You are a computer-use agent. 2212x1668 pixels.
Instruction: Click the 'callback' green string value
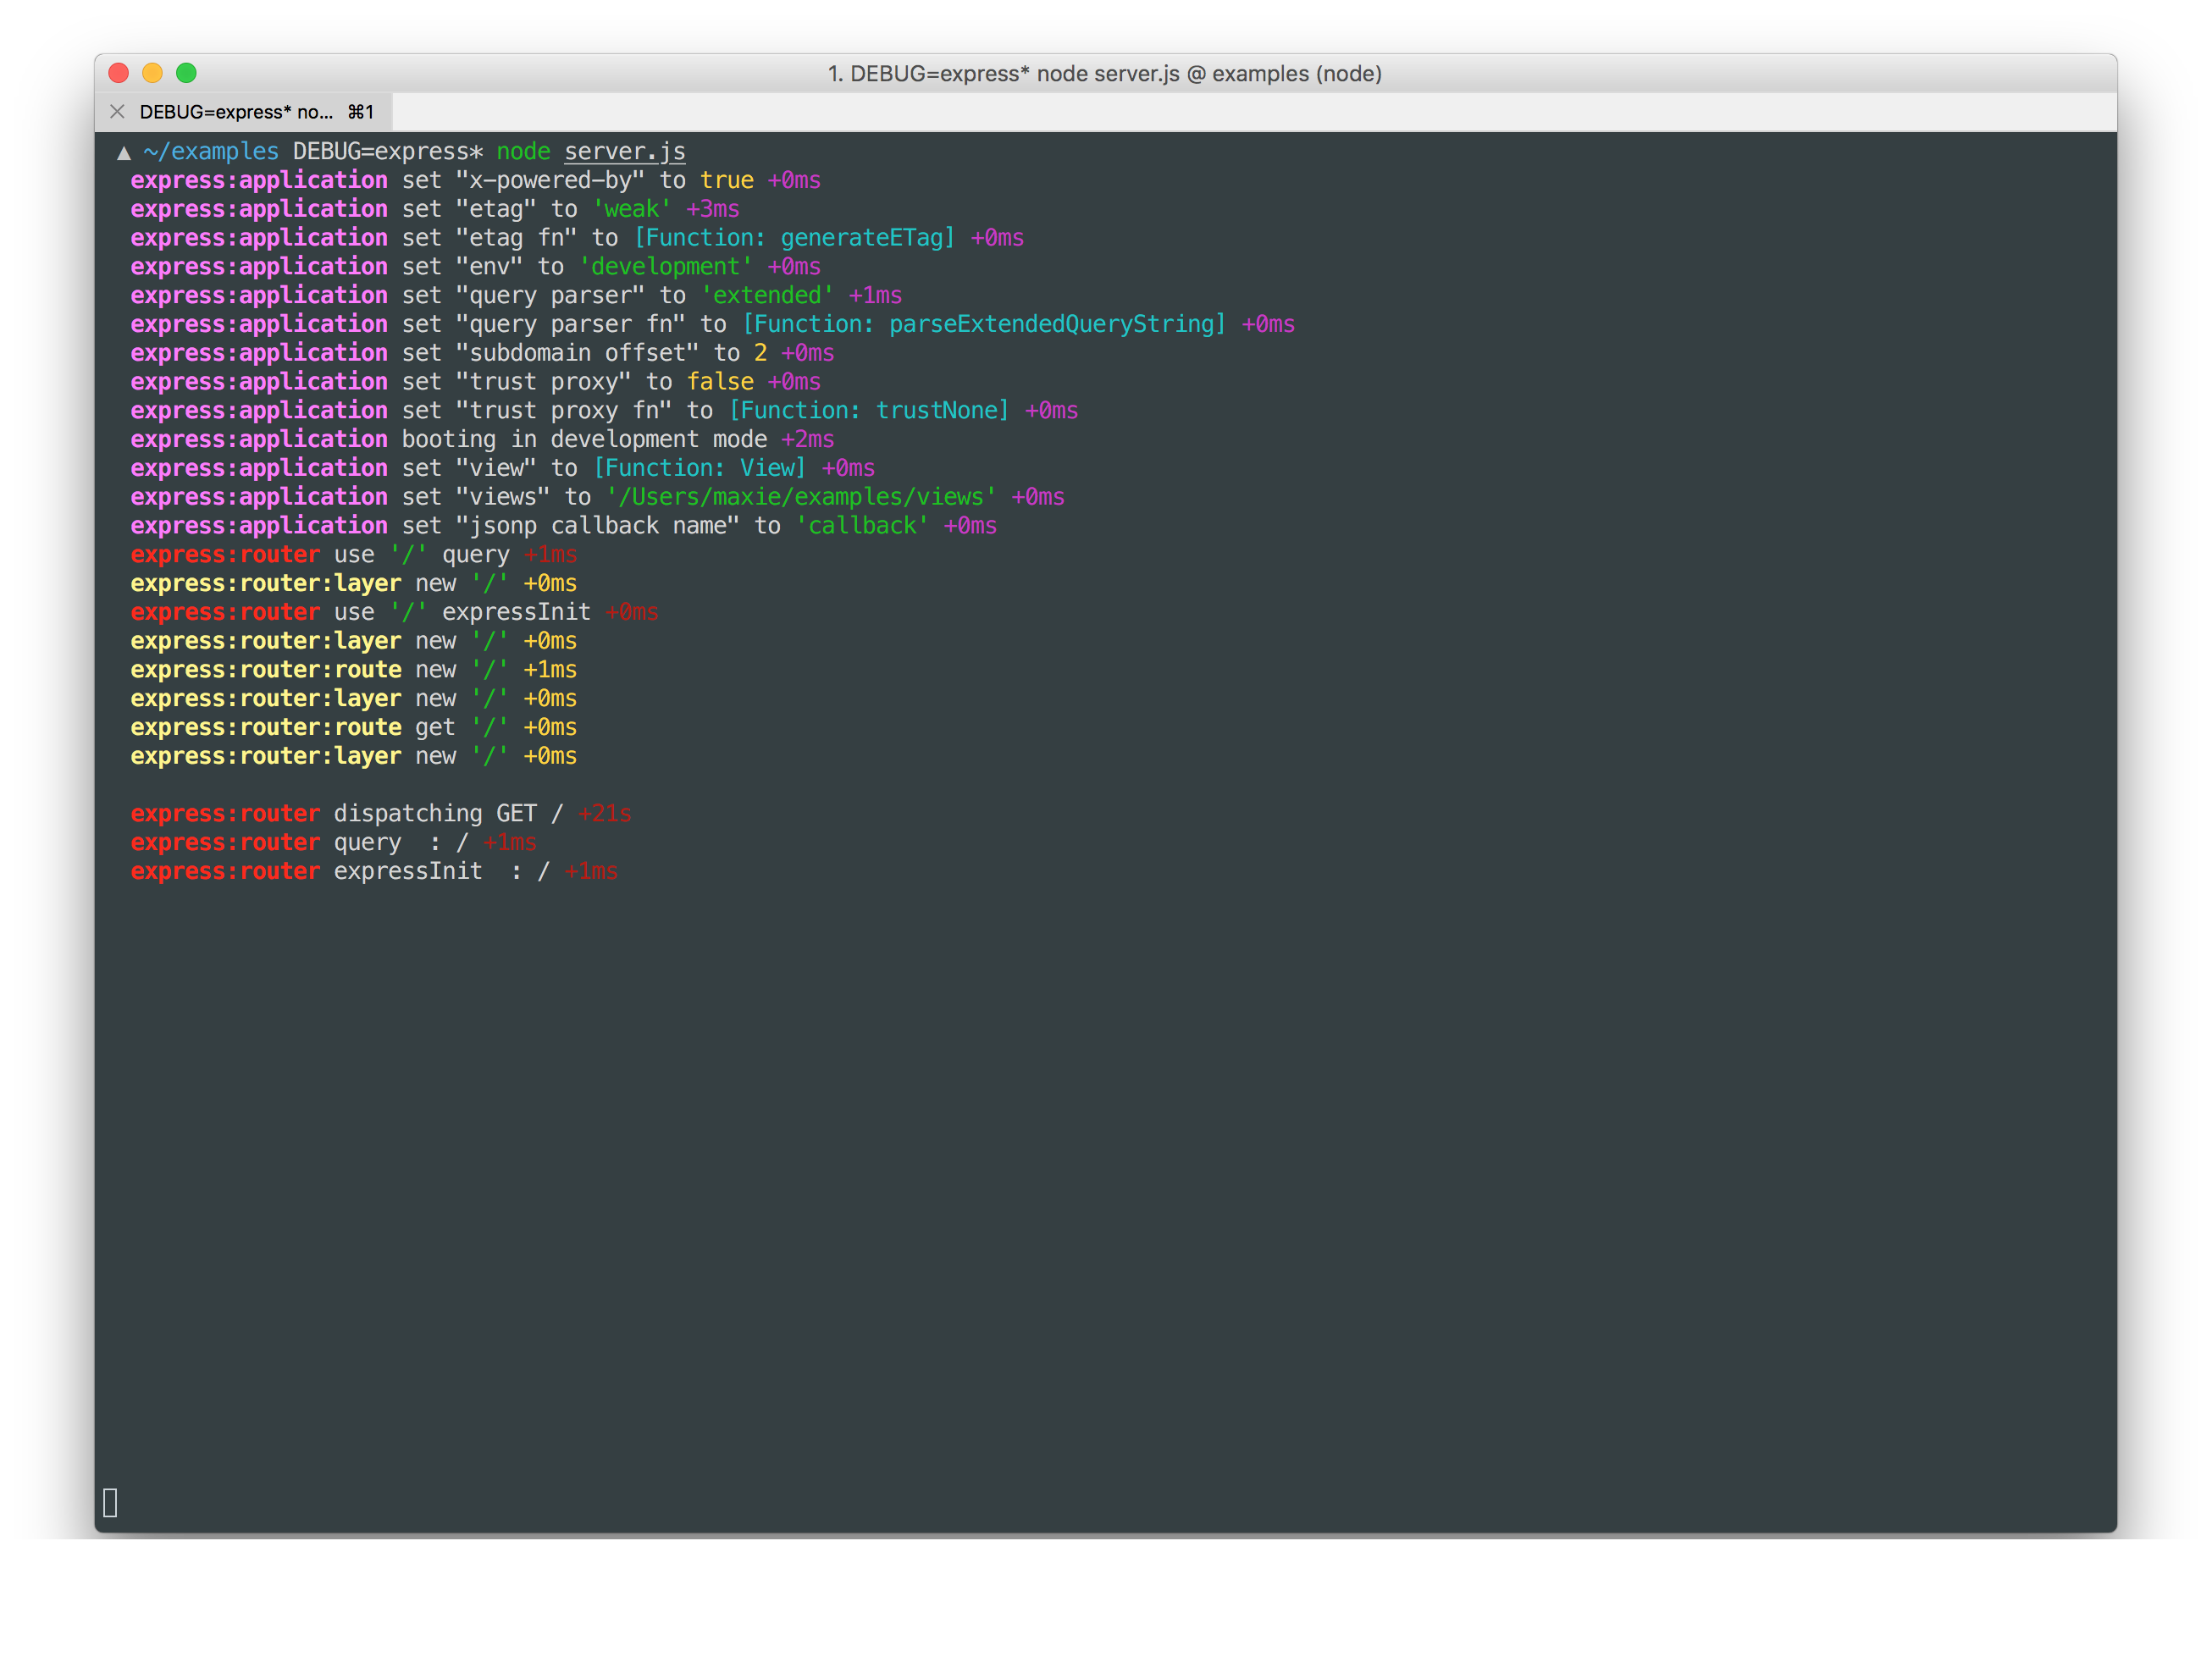pos(862,526)
